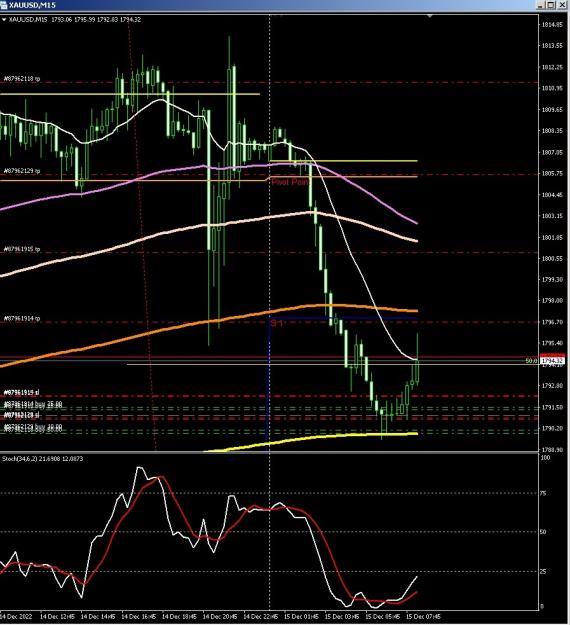Select the #87962129 tp order label
570x625 pixels.
22,171
